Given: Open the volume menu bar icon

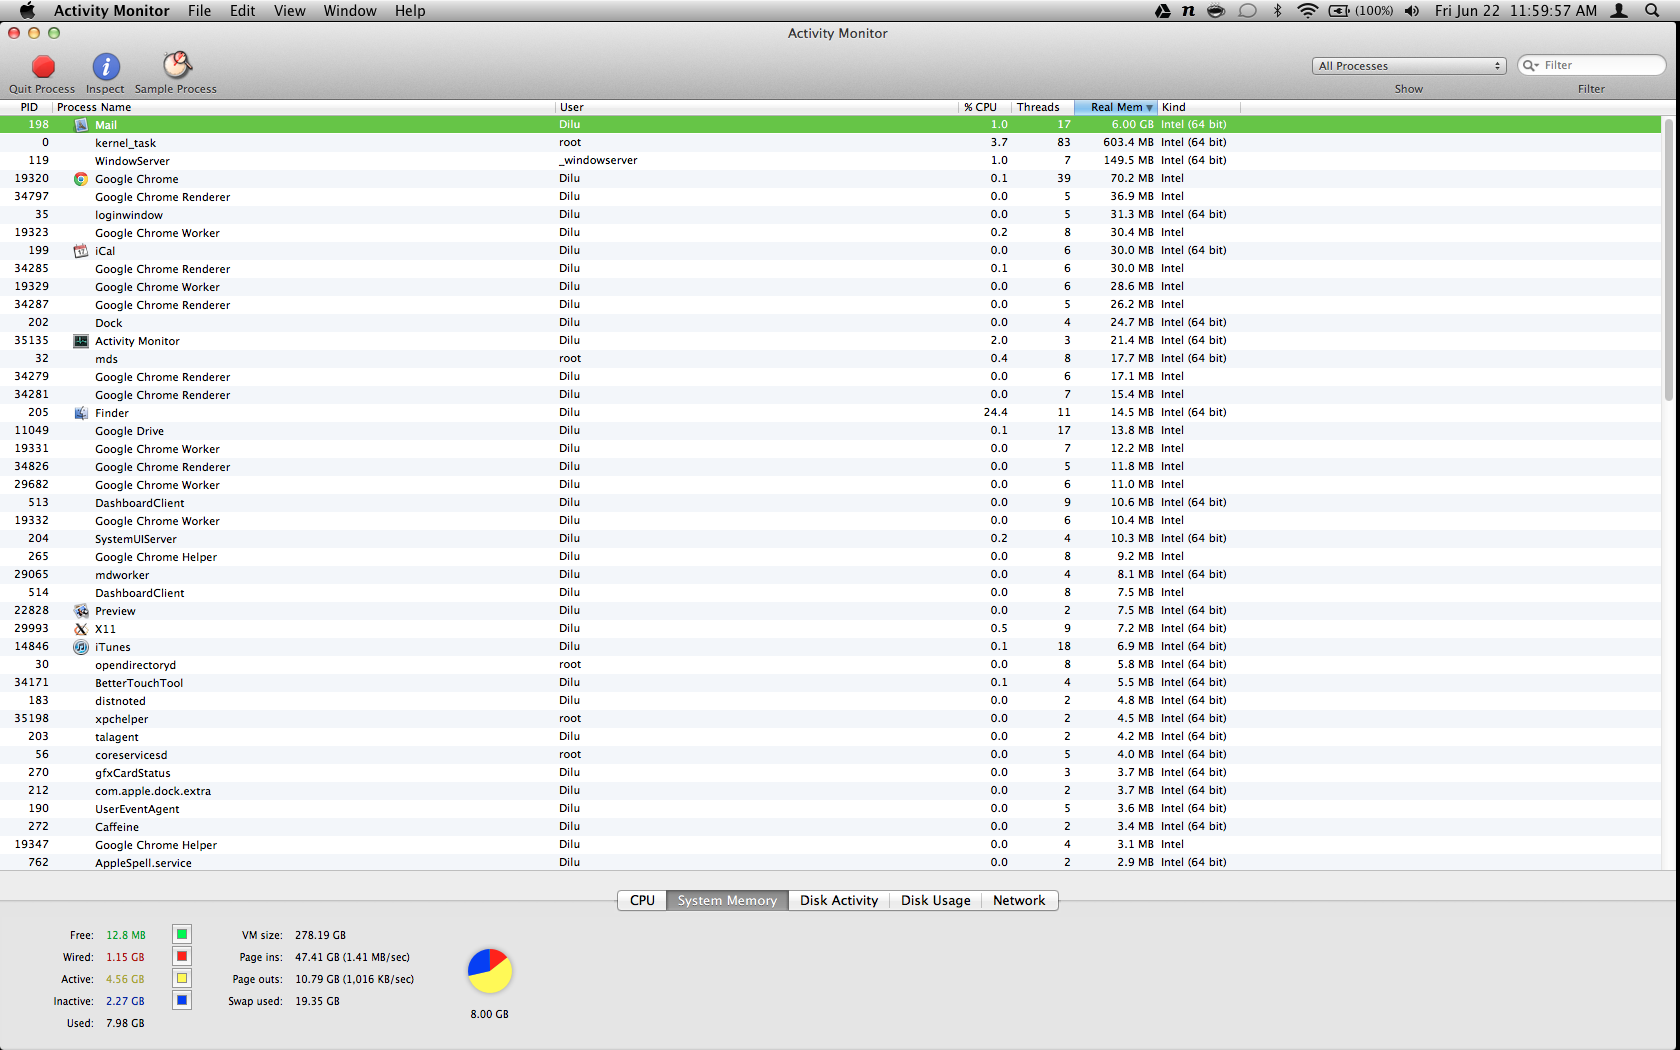Looking at the screenshot, I should tap(1412, 10).
